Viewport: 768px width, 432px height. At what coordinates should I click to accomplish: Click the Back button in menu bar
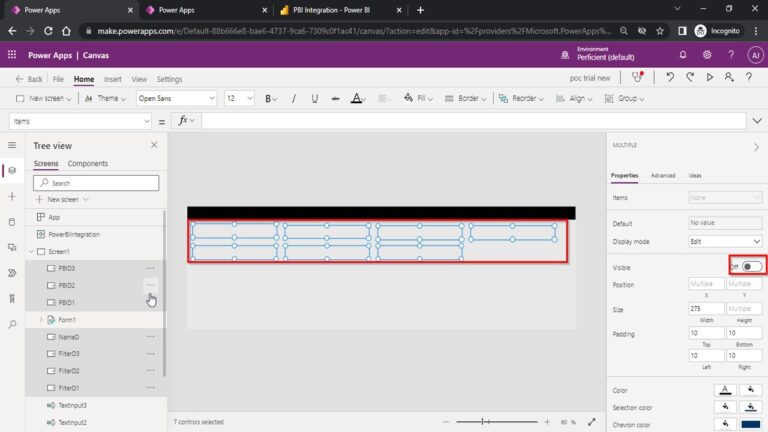(29, 78)
